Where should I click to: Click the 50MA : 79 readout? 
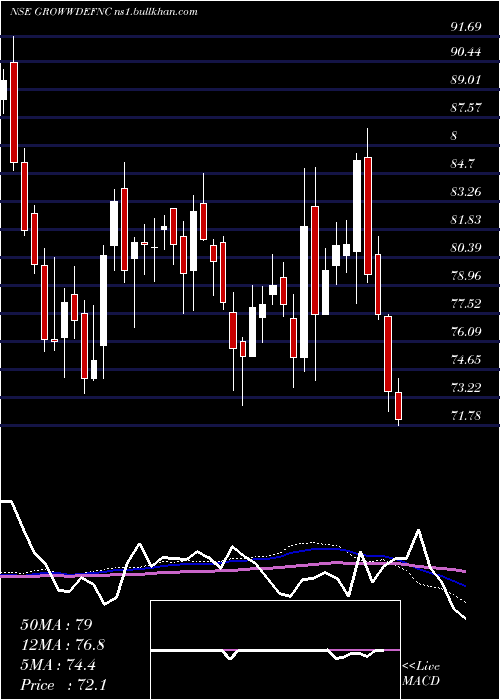(x=56, y=625)
